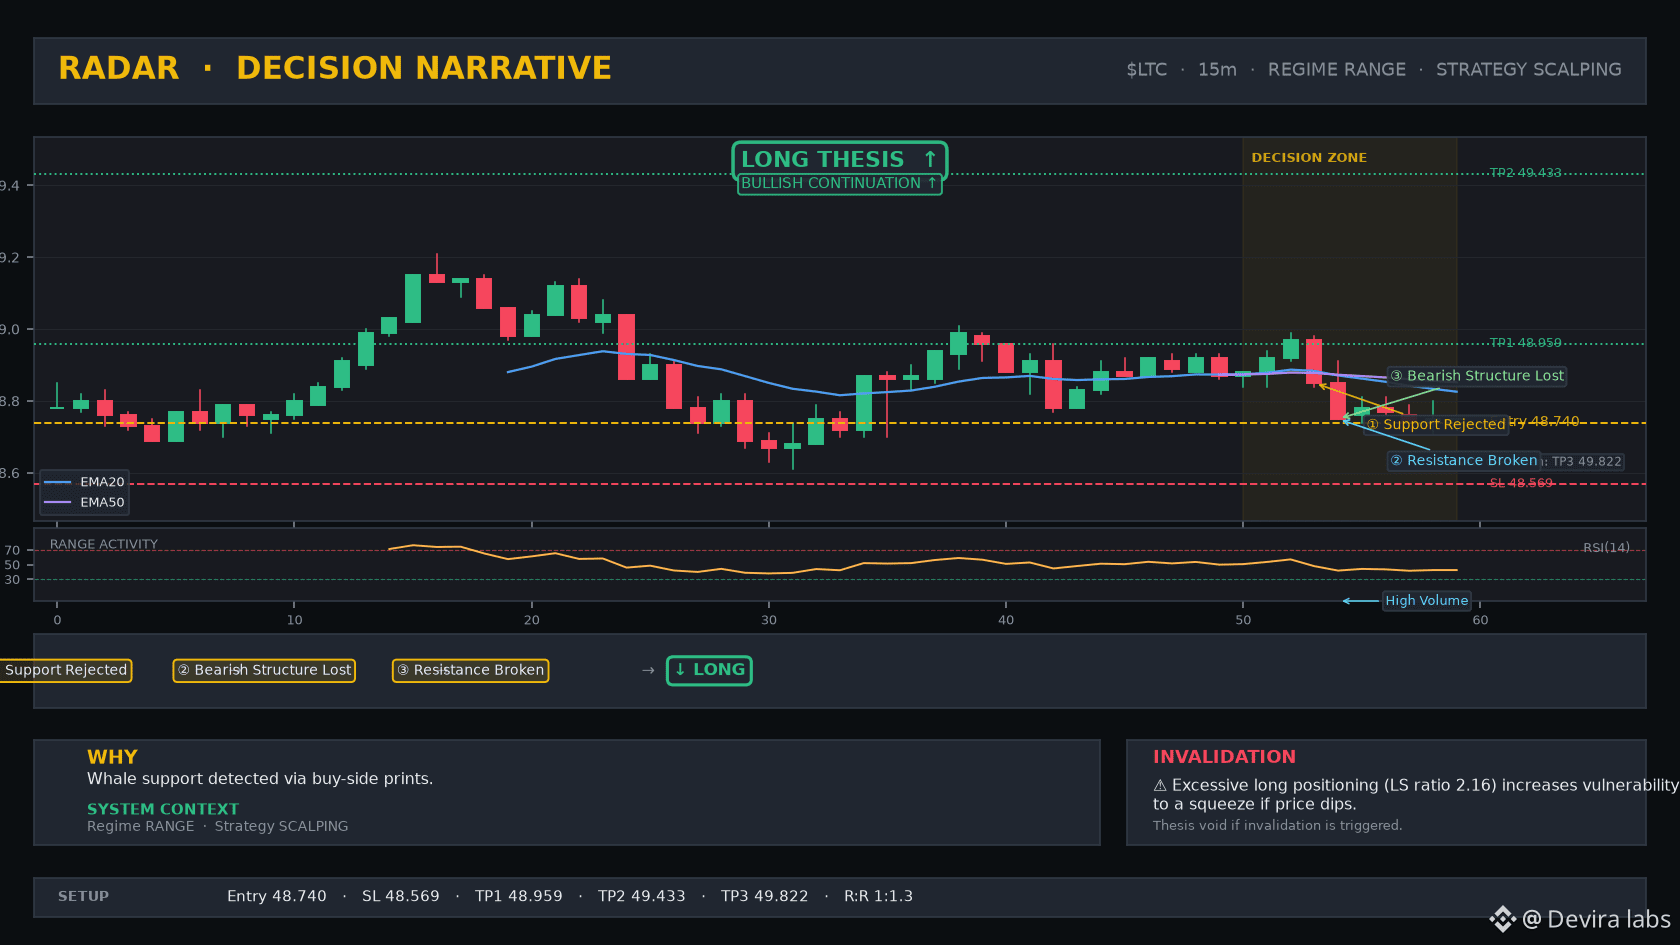Click the Devira labs logo icon
This screenshot has height=945, width=1680.
pos(1502,919)
